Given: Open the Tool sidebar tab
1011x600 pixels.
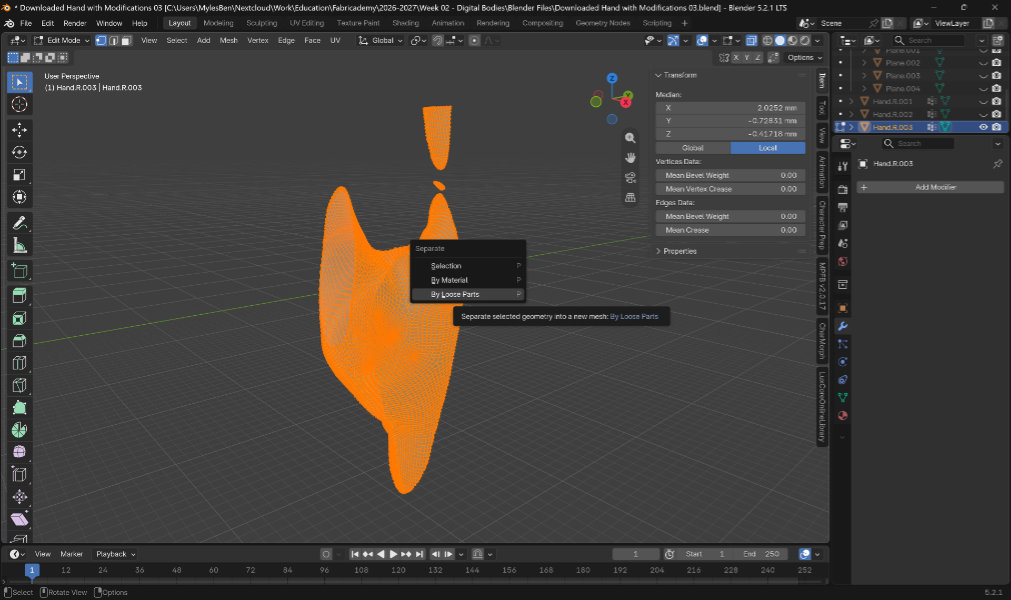Looking at the screenshot, I should 821,108.
